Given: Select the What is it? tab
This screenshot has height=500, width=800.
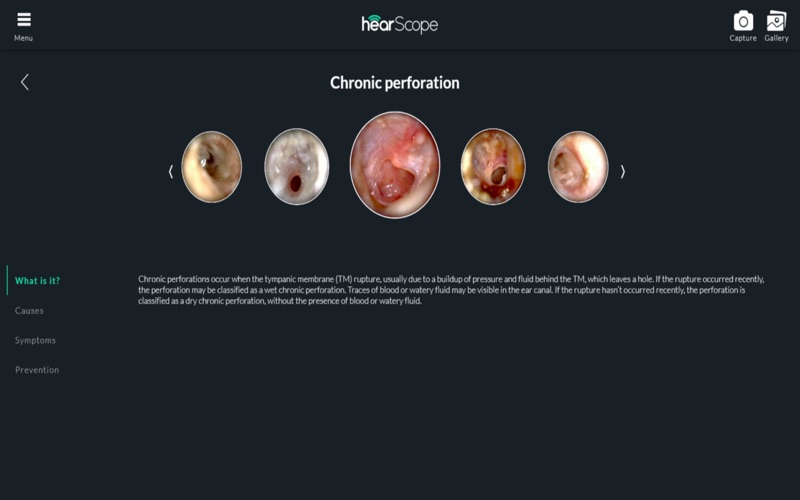Looking at the screenshot, I should click(x=37, y=281).
